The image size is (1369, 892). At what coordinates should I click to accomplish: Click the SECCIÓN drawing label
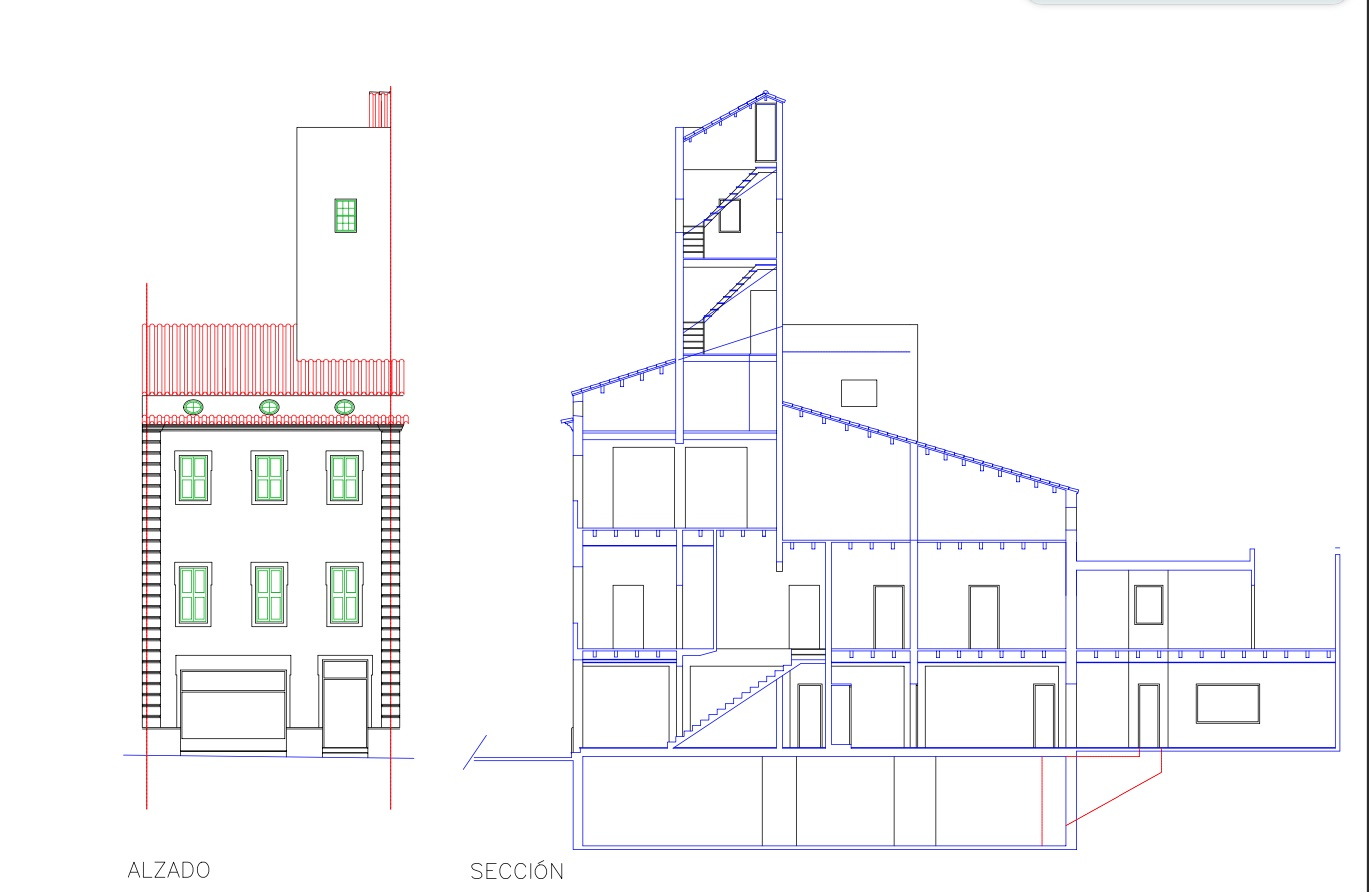point(516,871)
